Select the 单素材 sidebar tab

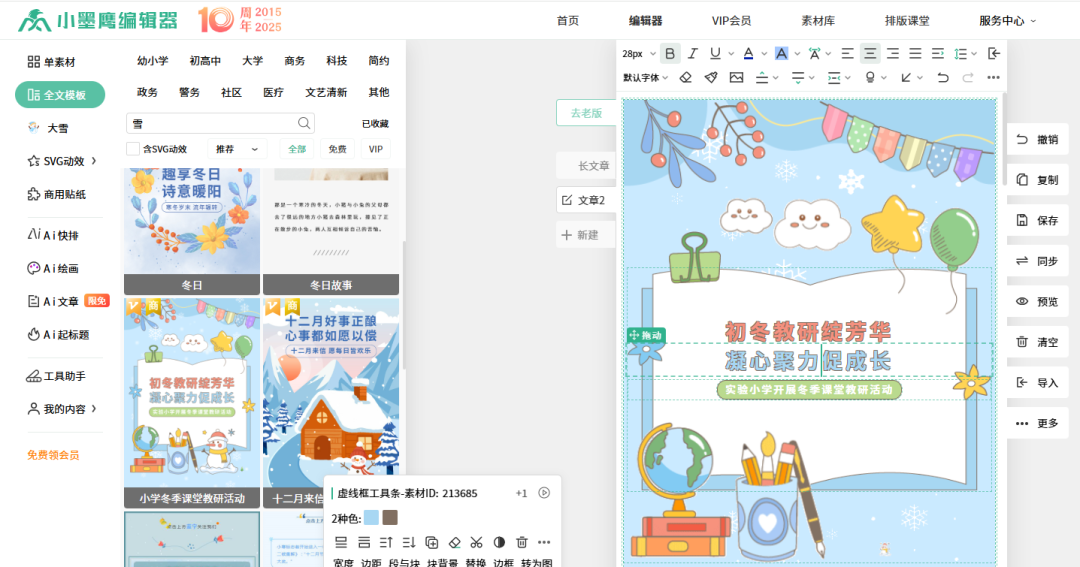tap(52, 62)
